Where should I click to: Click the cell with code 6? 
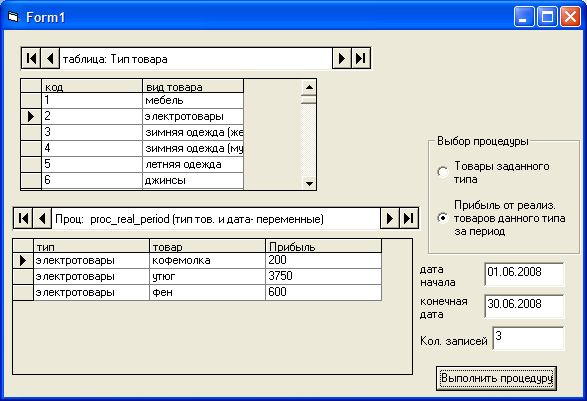coord(92,180)
